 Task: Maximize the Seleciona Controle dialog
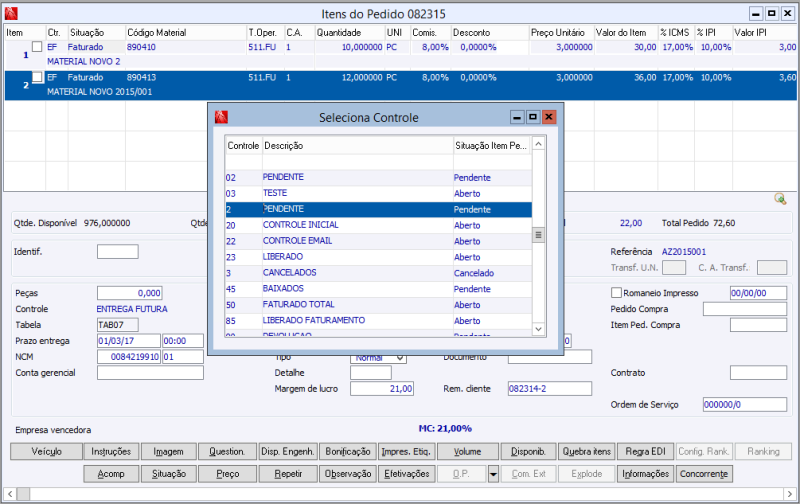coord(532,117)
